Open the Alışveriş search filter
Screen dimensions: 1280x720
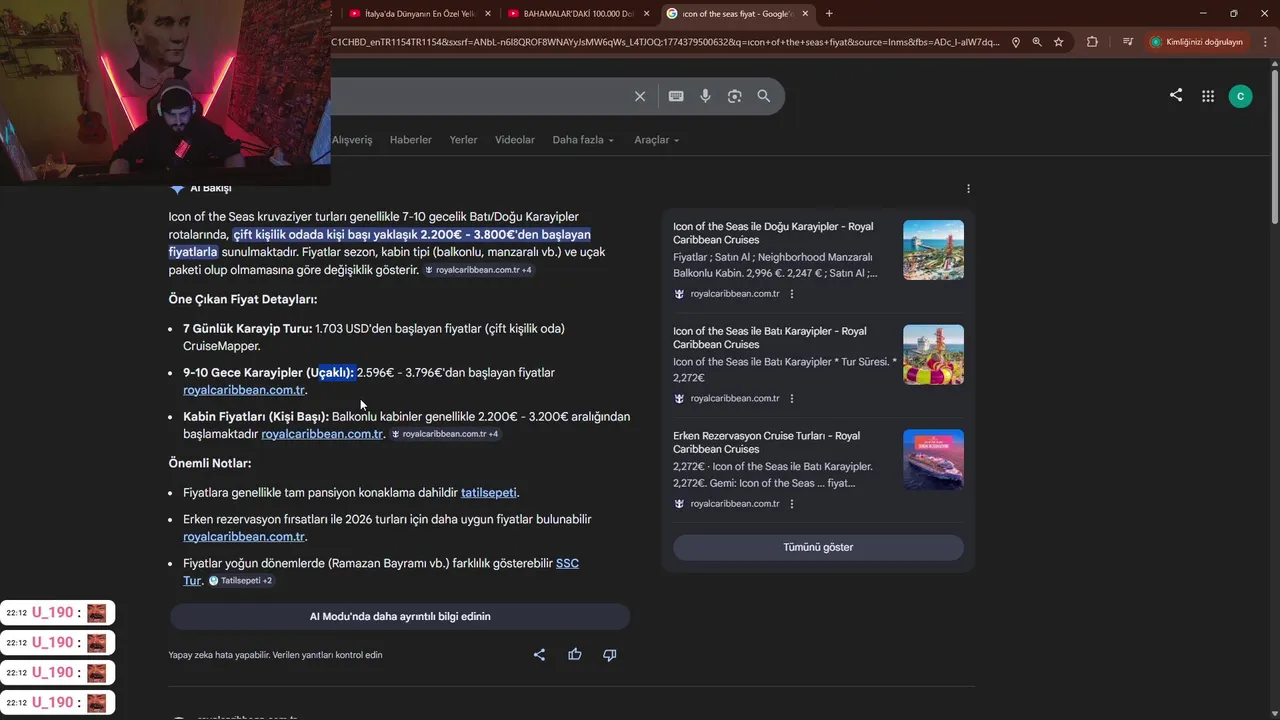(x=352, y=140)
